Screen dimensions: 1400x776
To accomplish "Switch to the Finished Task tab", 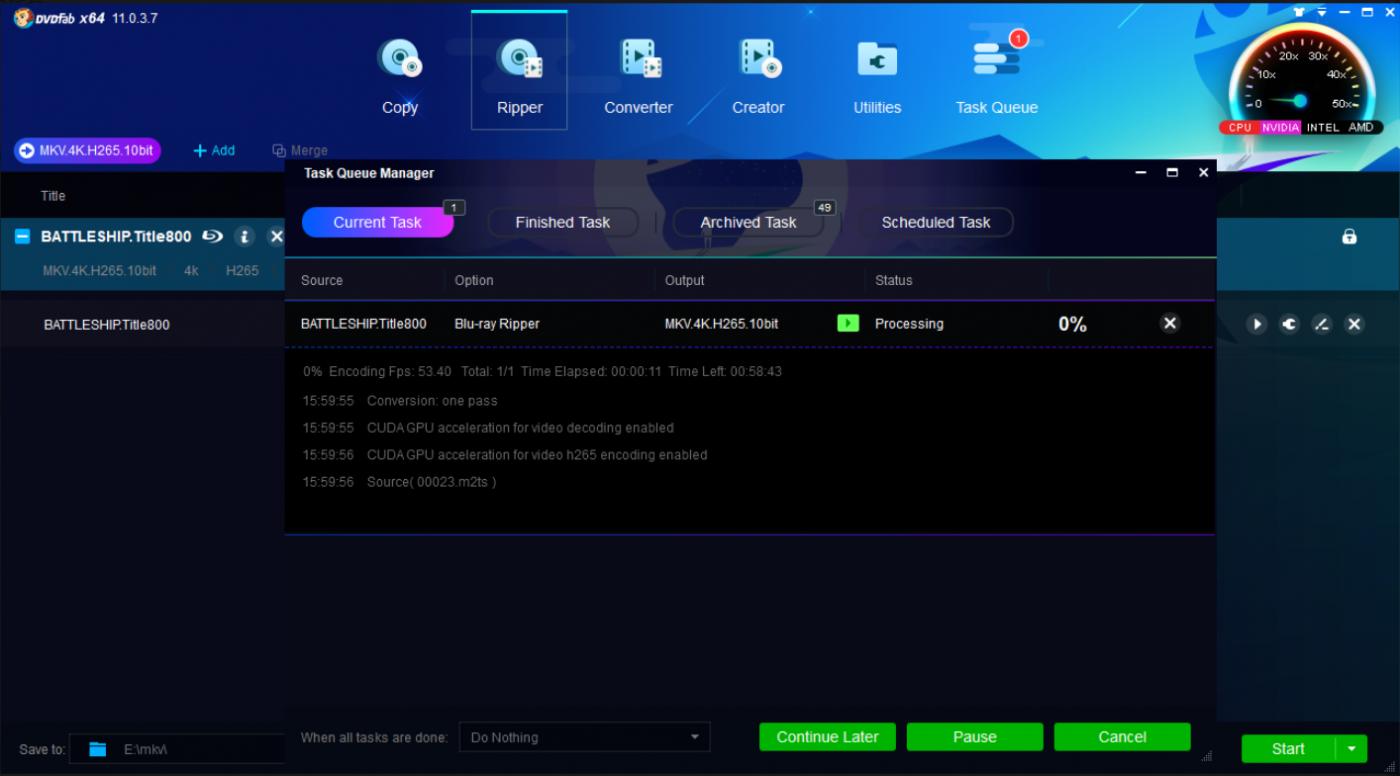I will [562, 222].
